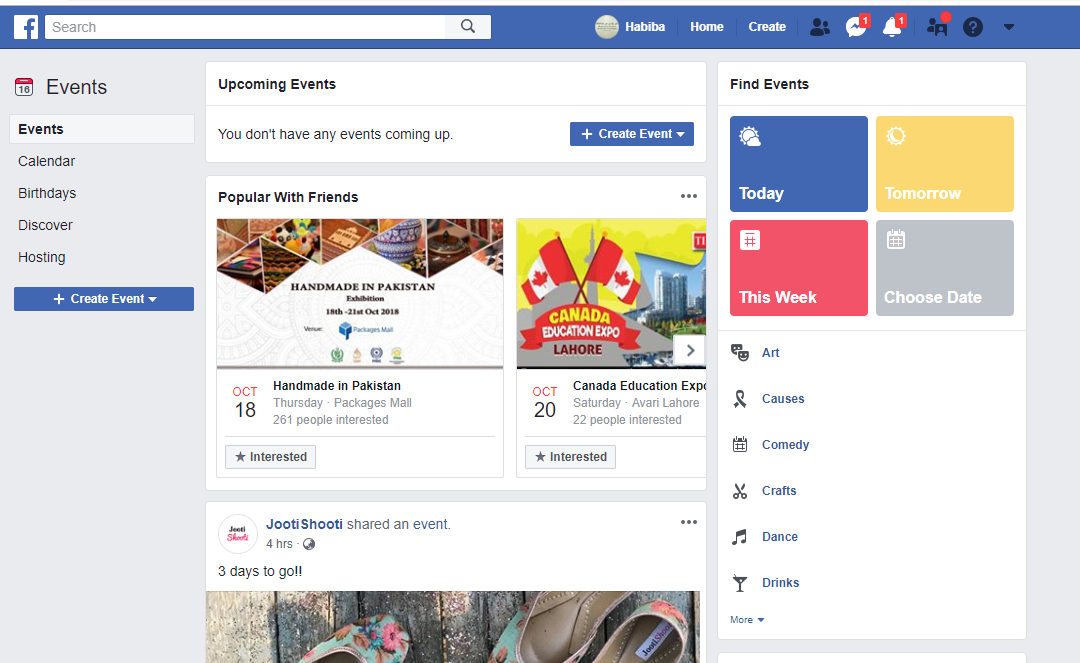Expand the More categories list
The width and height of the screenshot is (1080, 663).
coord(747,620)
